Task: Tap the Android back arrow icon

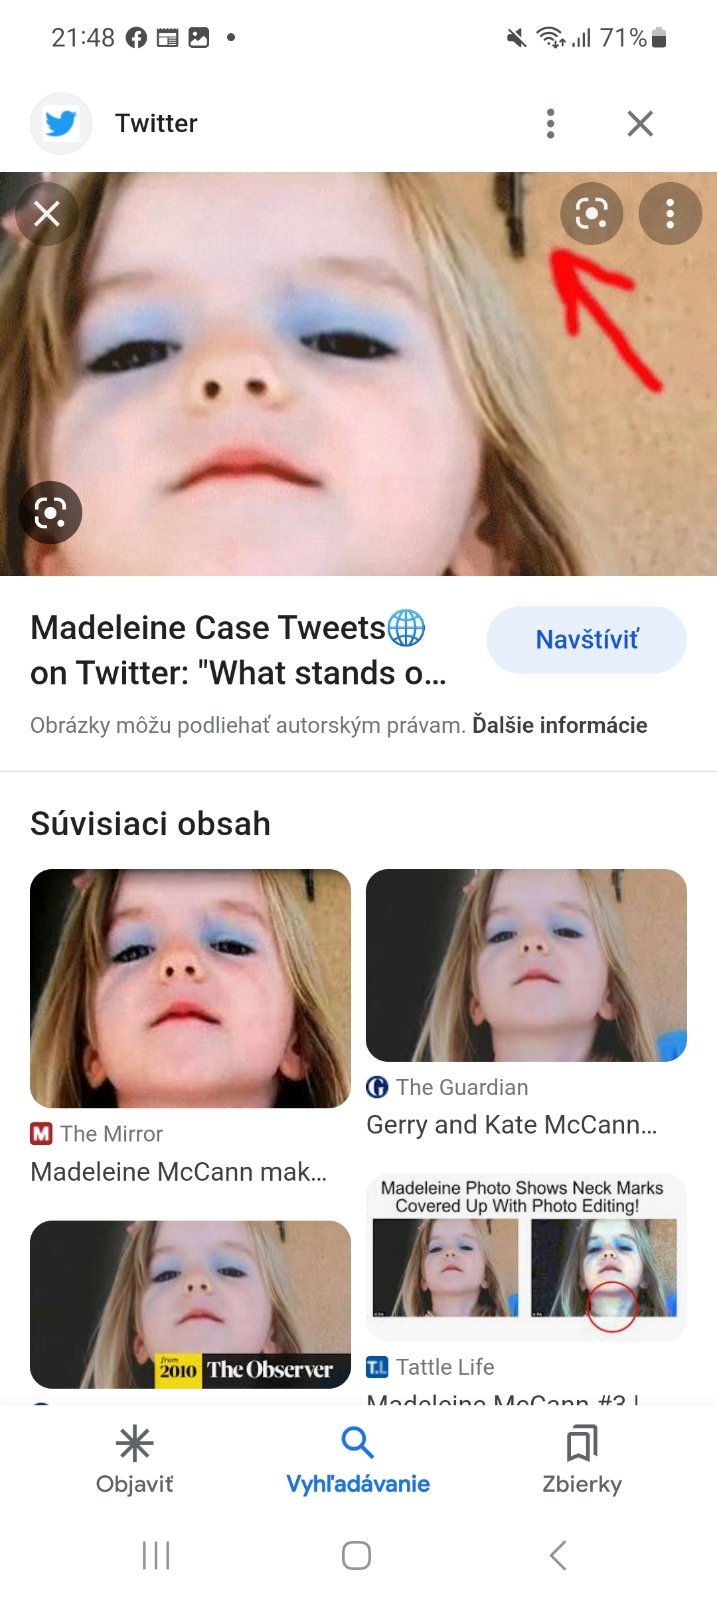Action: tap(558, 1555)
